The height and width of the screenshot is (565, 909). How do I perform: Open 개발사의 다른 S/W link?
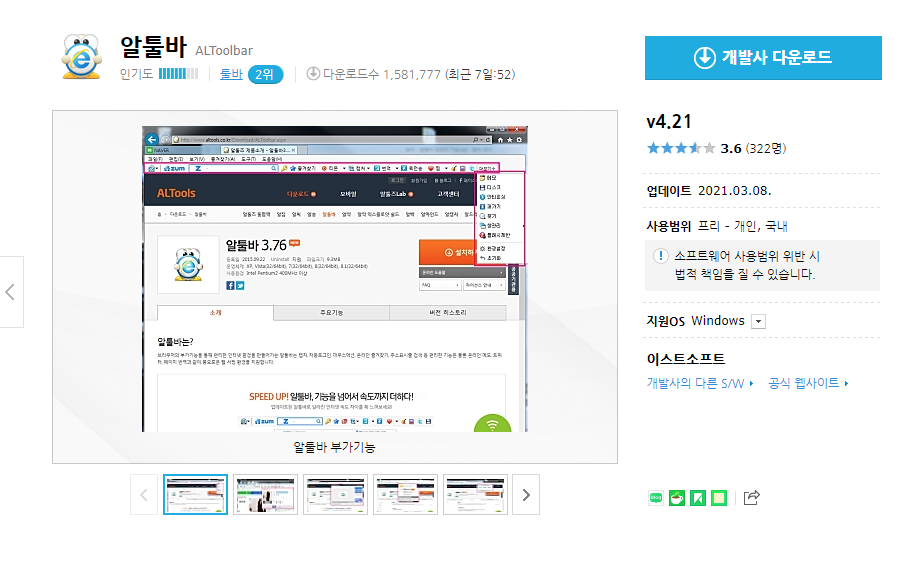(x=700, y=383)
